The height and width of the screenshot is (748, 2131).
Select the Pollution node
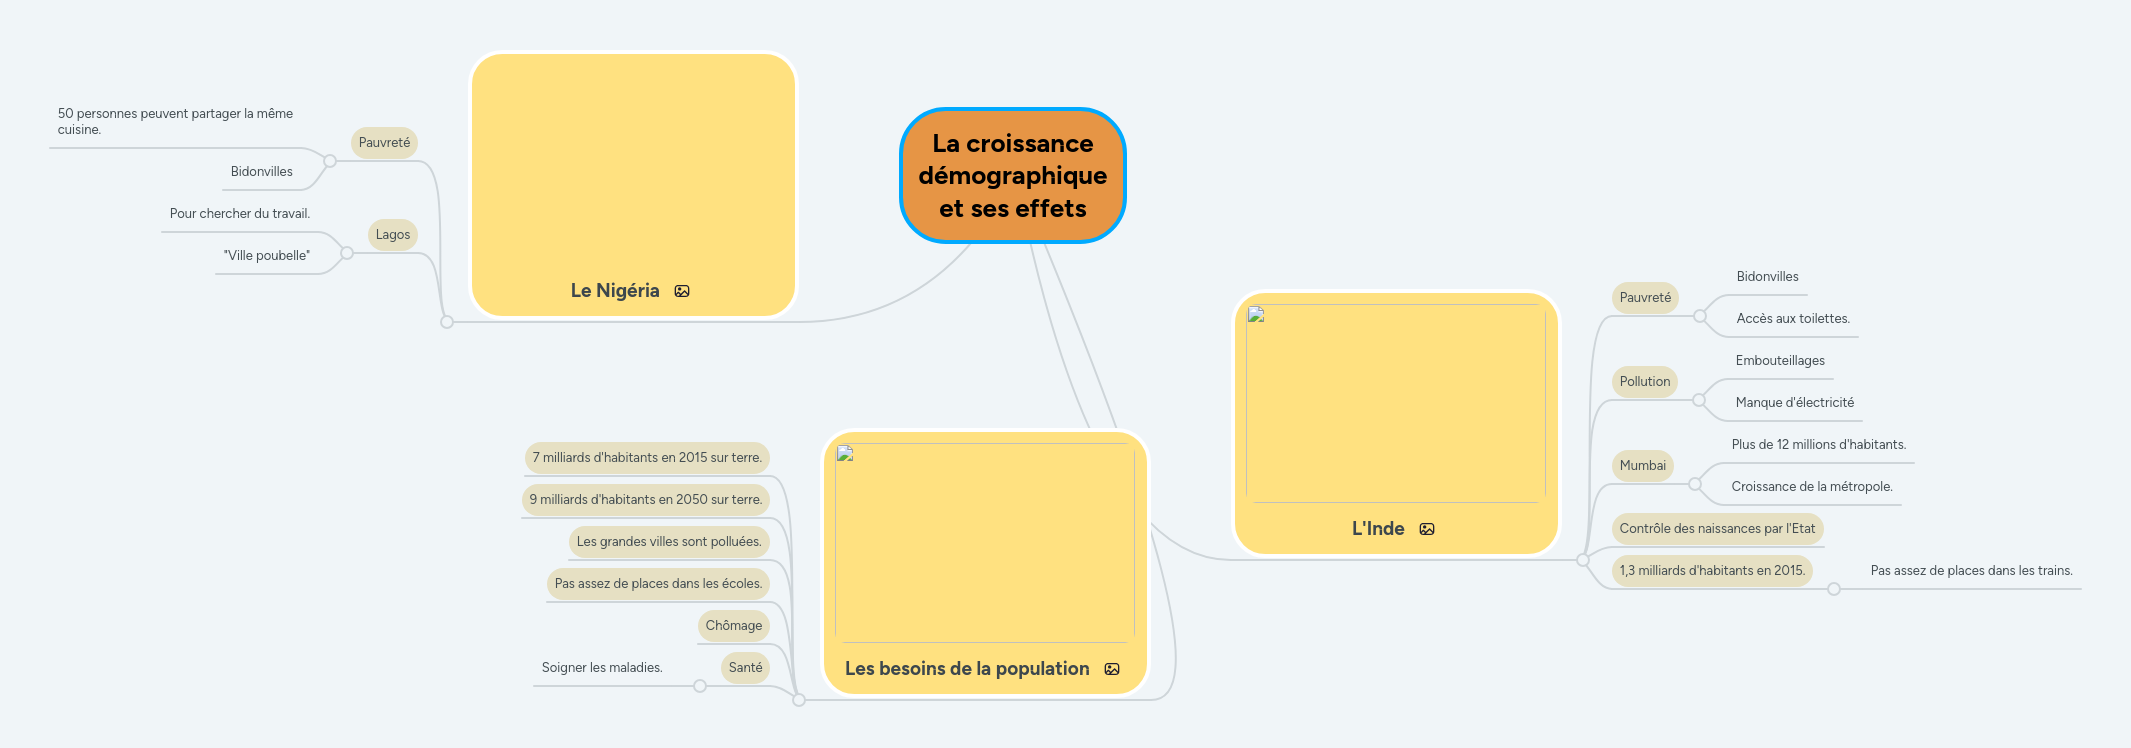point(1645,382)
